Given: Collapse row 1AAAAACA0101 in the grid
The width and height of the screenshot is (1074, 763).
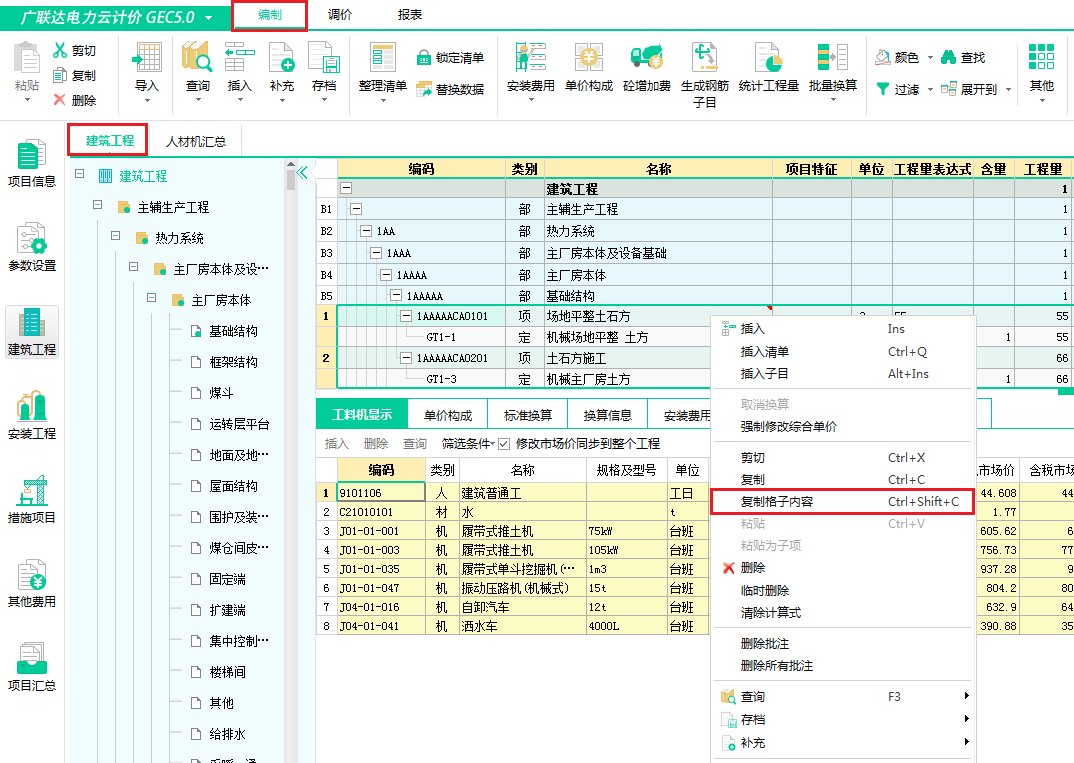Looking at the screenshot, I should point(407,316).
